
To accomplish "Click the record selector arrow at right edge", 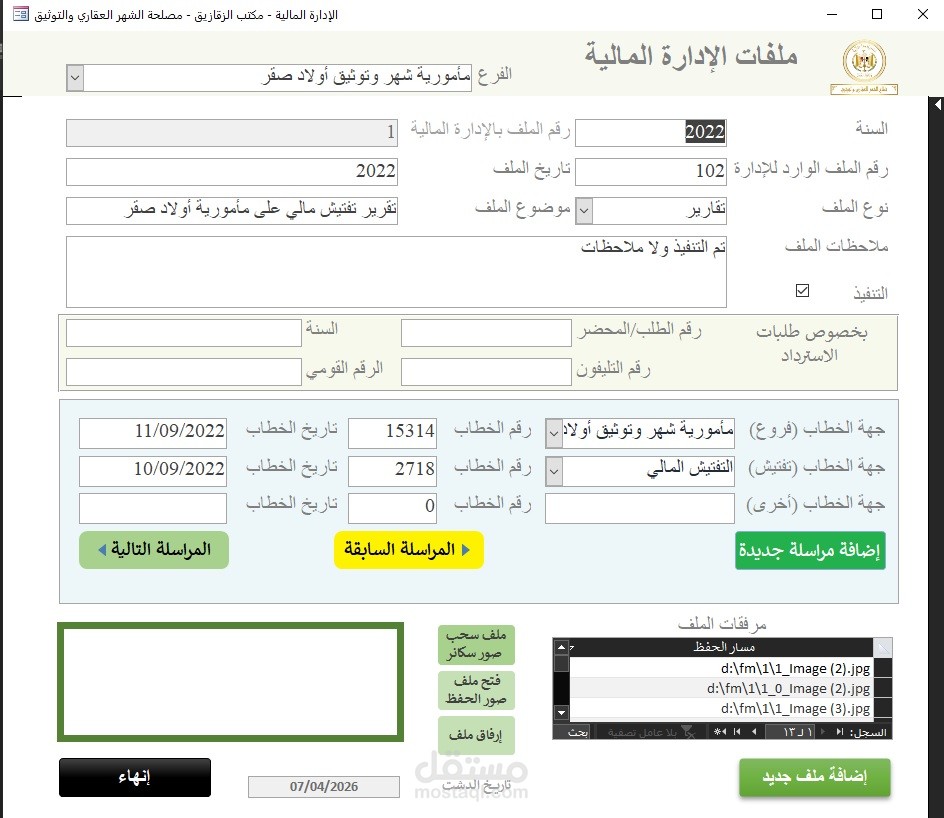I will click(937, 104).
